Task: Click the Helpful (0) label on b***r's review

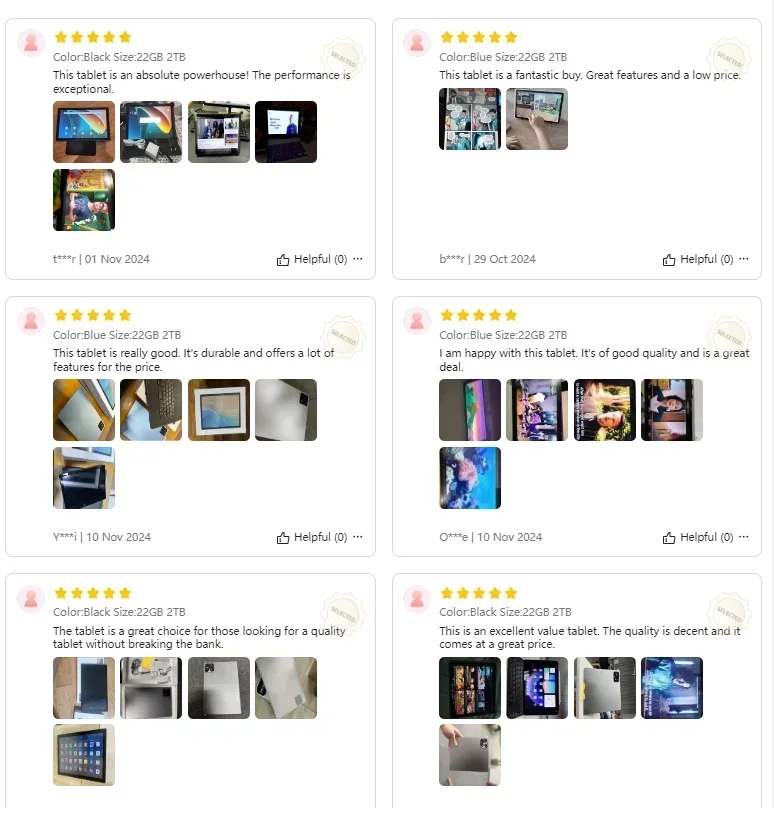Action: [x=707, y=259]
